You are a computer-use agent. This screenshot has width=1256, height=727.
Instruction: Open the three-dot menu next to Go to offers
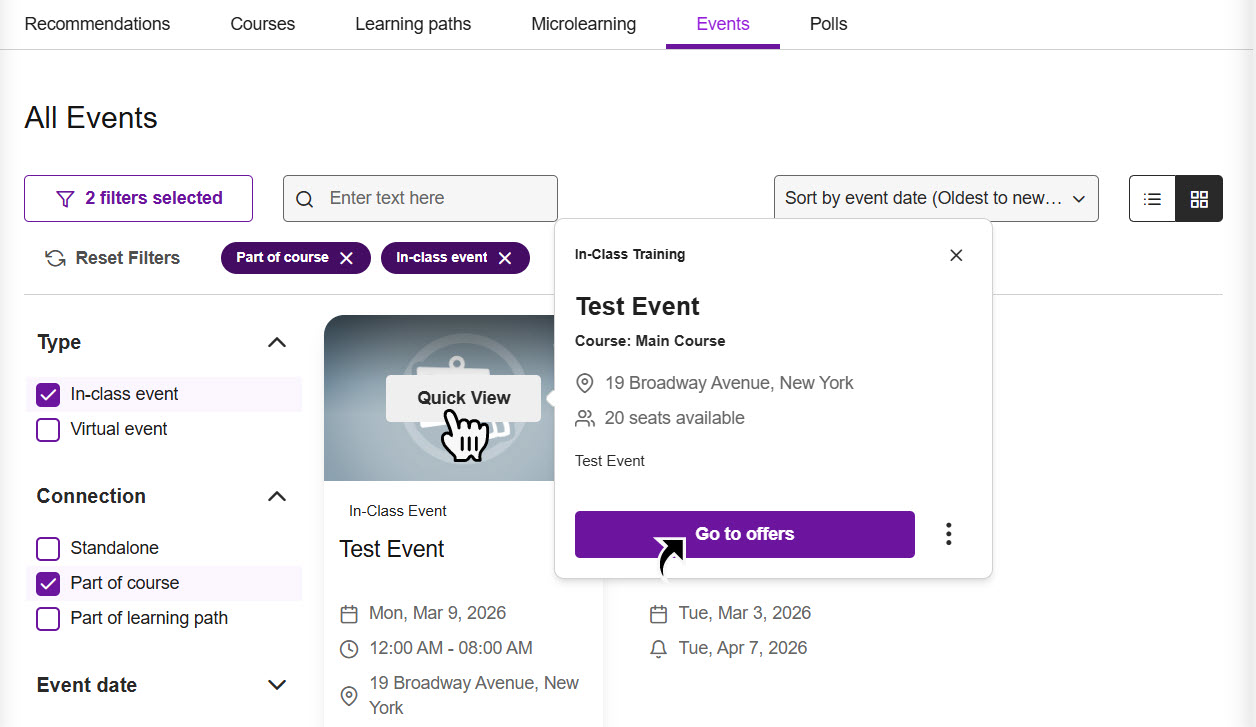tap(948, 534)
